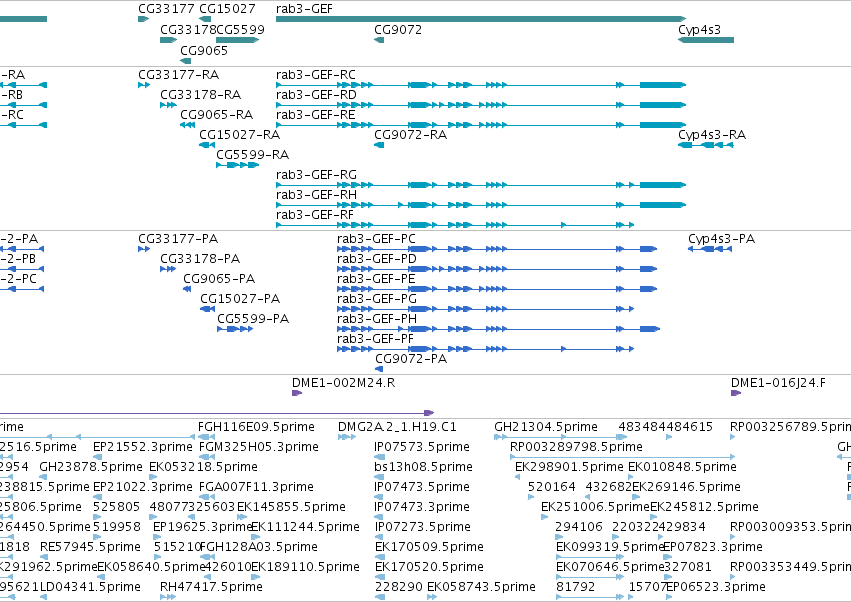Select the CG33178 gene label in top track

188,29
